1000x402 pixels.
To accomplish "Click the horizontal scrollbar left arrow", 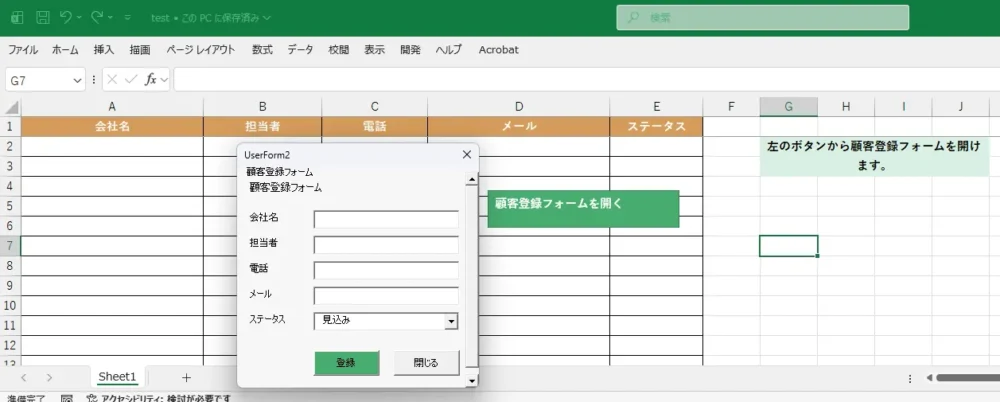I will click(929, 378).
